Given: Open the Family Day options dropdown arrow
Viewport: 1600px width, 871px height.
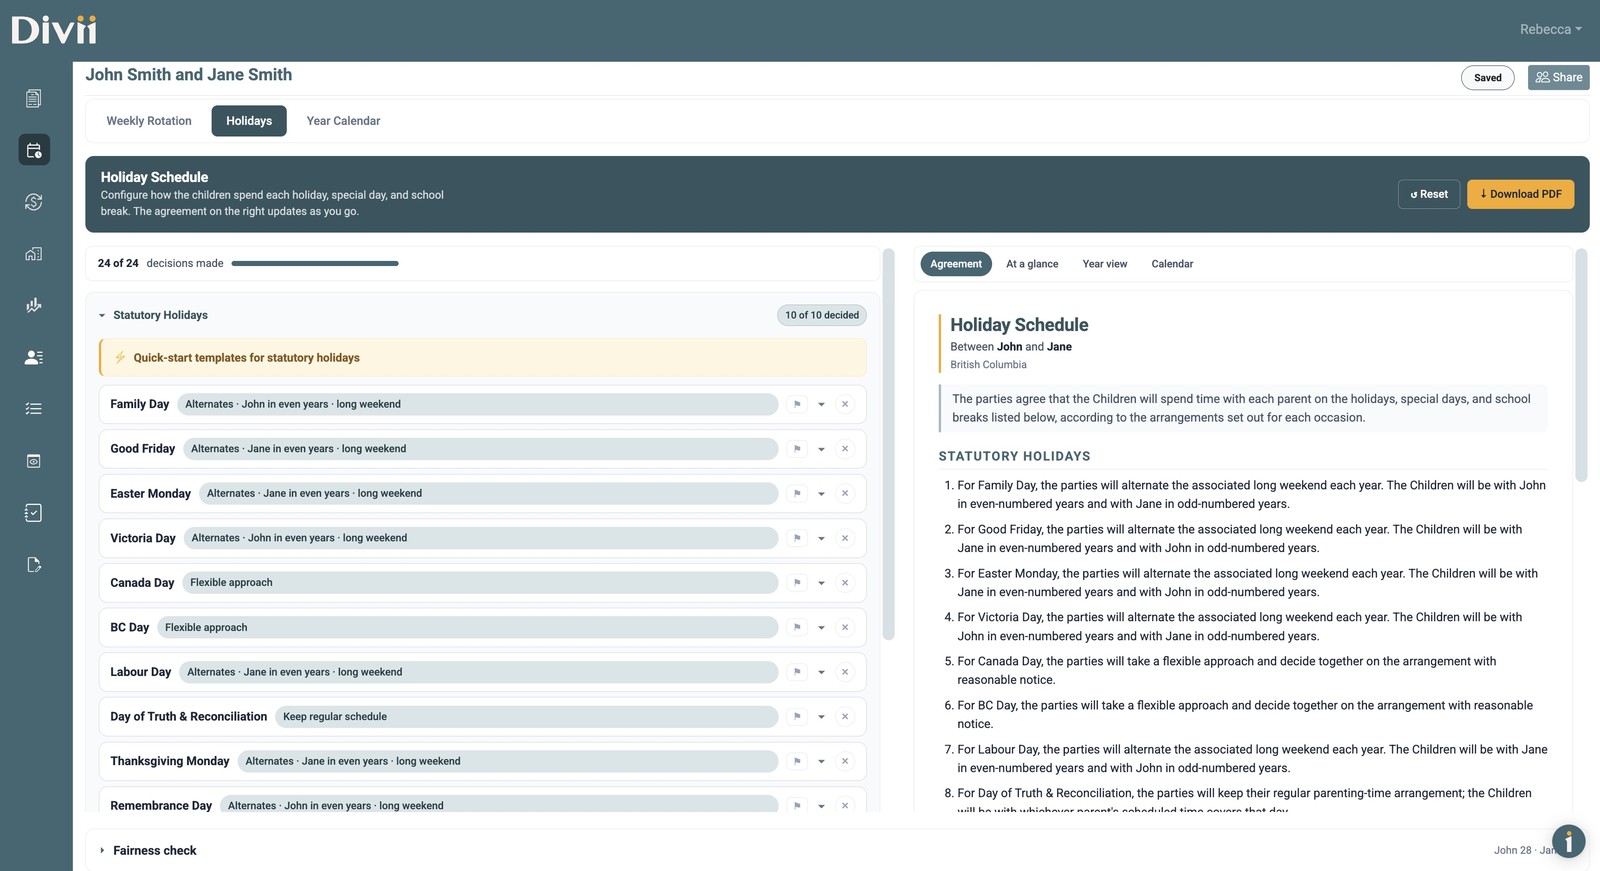Looking at the screenshot, I should click(821, 404).
